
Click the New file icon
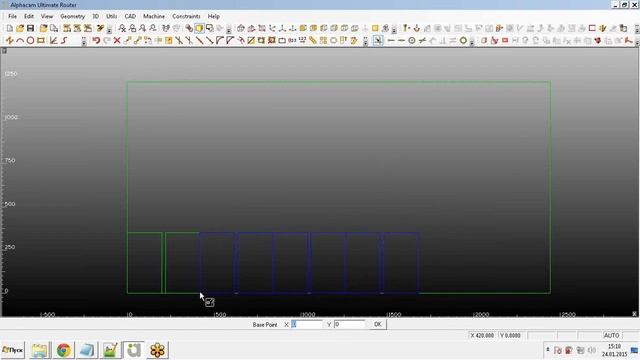click(10, 28)
